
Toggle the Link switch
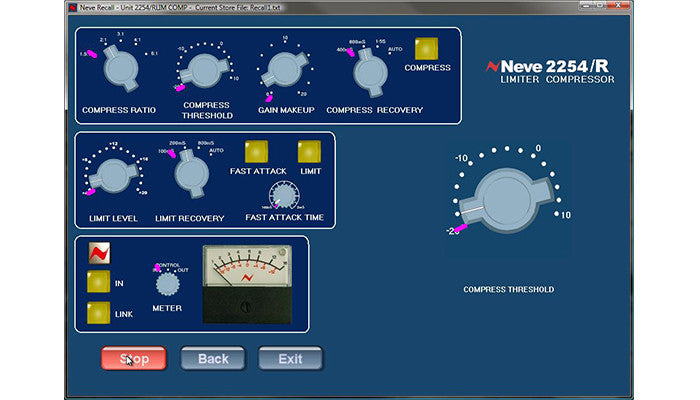pyautogui.click(x=99, y=313)
